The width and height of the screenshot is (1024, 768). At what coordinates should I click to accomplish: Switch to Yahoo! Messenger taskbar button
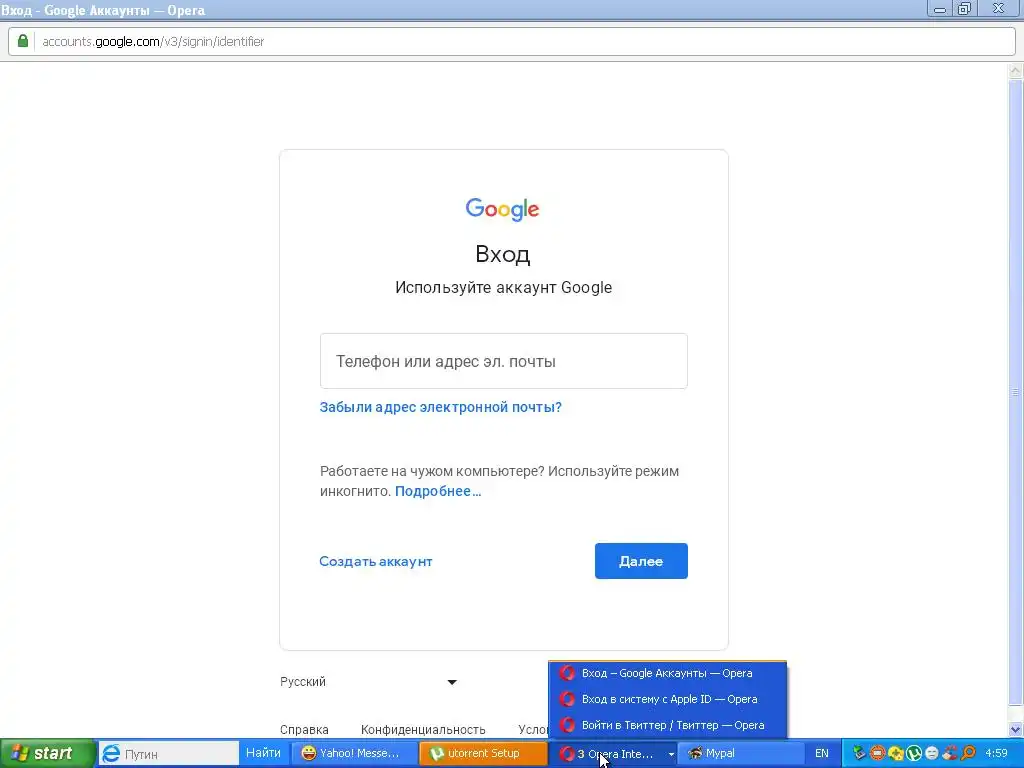[353, 754]
